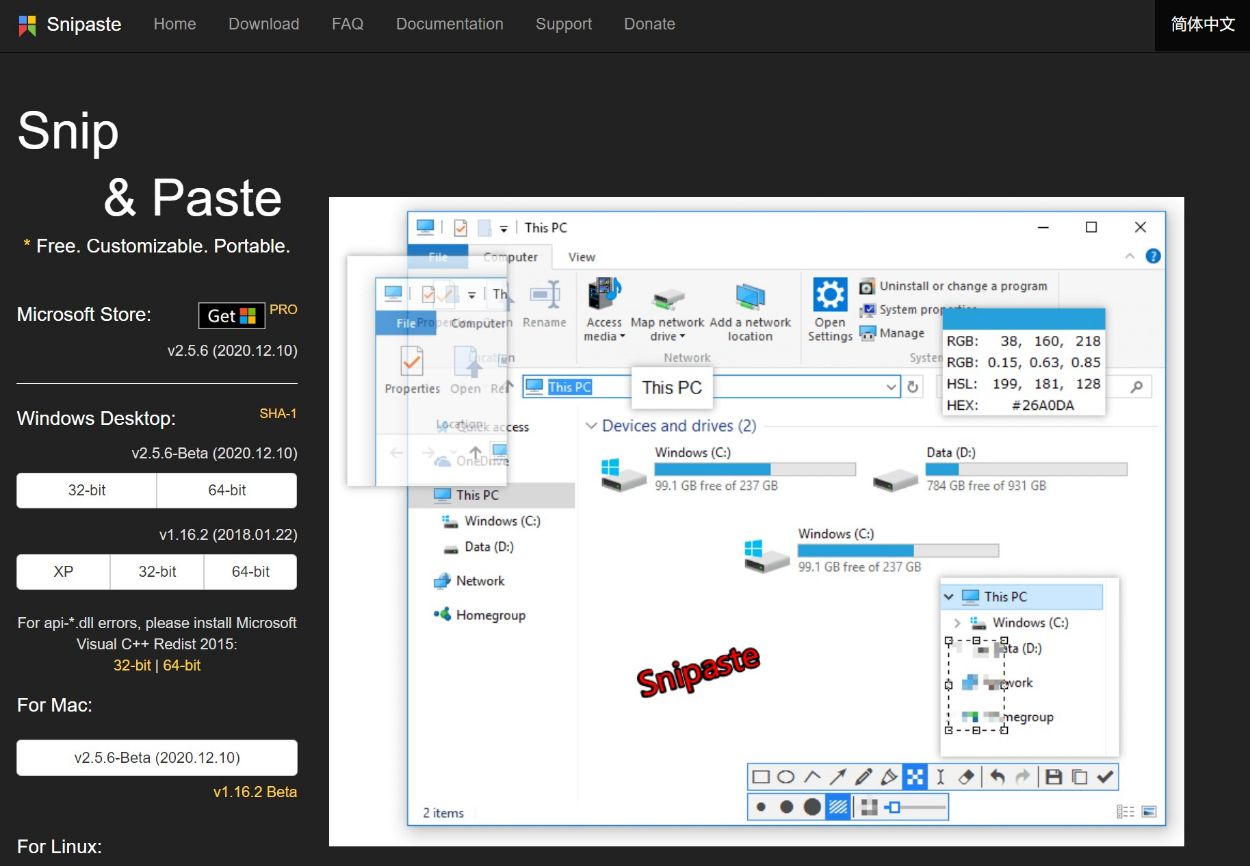Click the mosaic intensity slider handle
1250x866 pixels.
(x=895, y=807)
